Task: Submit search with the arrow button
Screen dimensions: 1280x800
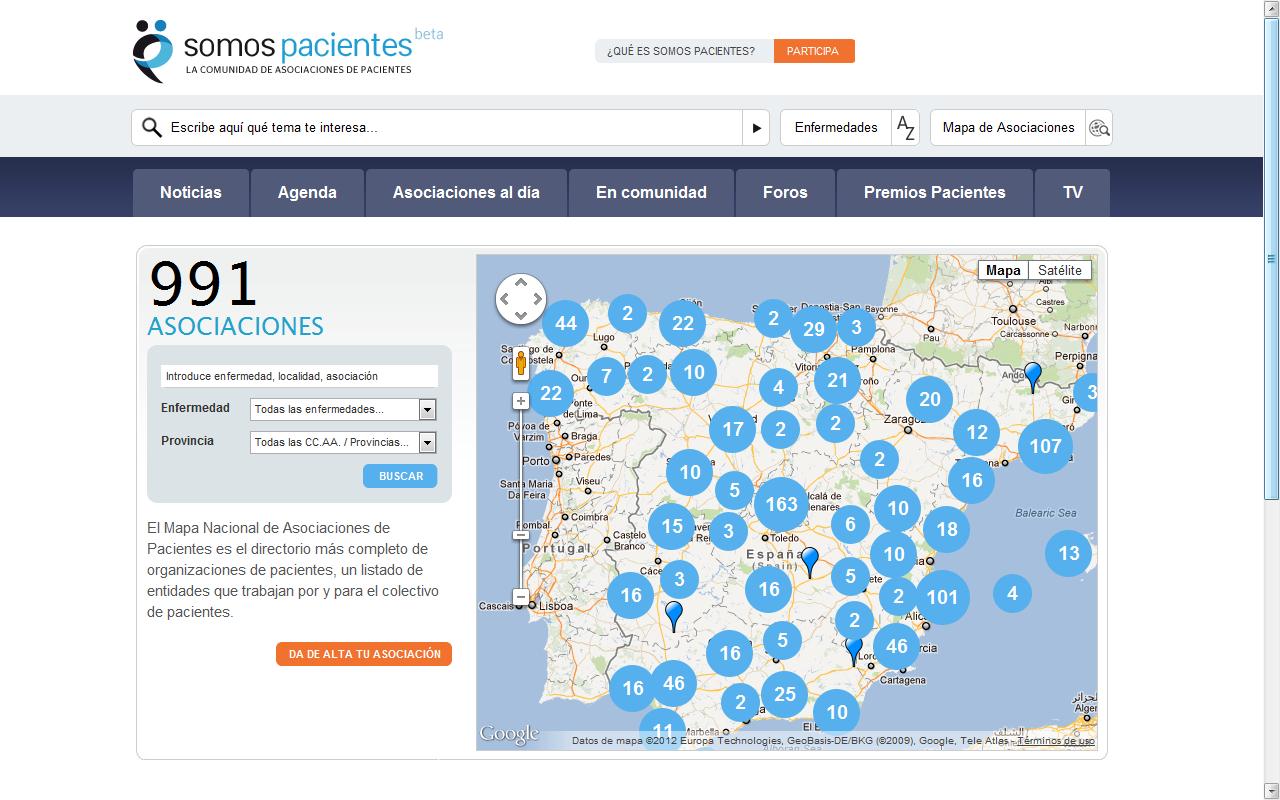Action: click(x=756, y=128)
